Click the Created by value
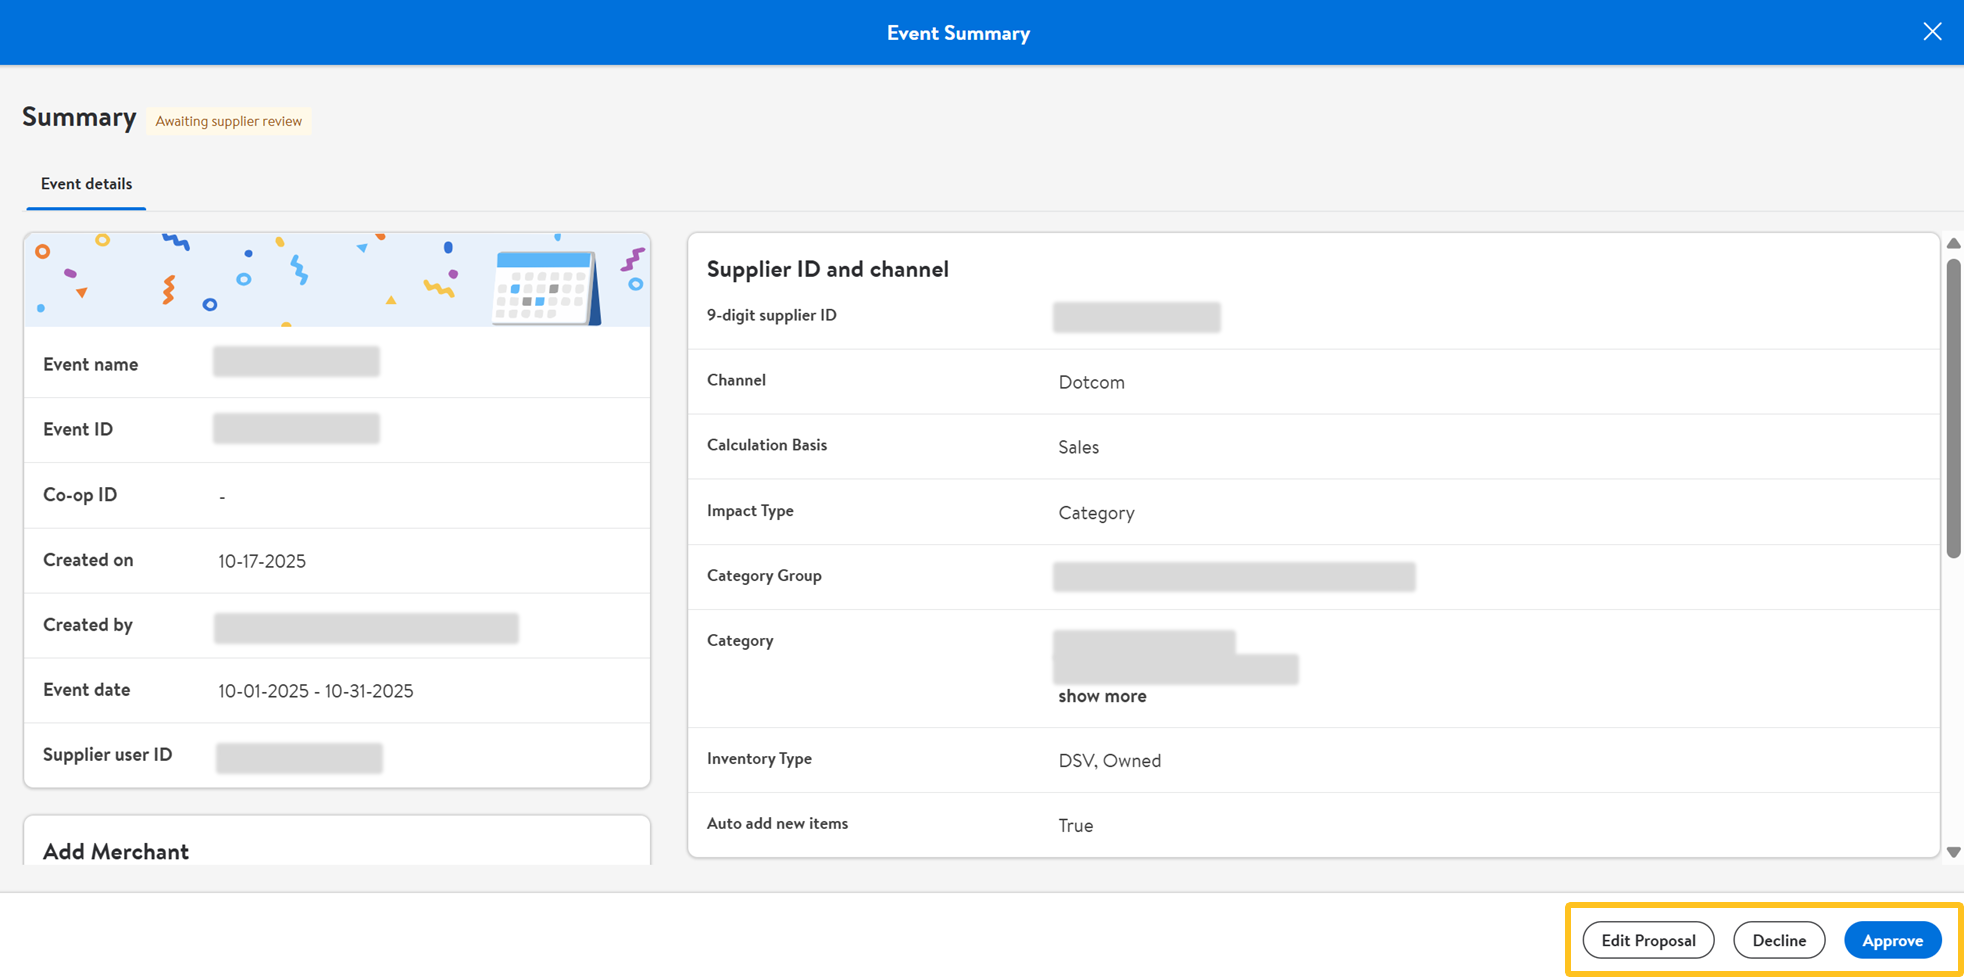 pyautogui.click(x=366, y=628)
